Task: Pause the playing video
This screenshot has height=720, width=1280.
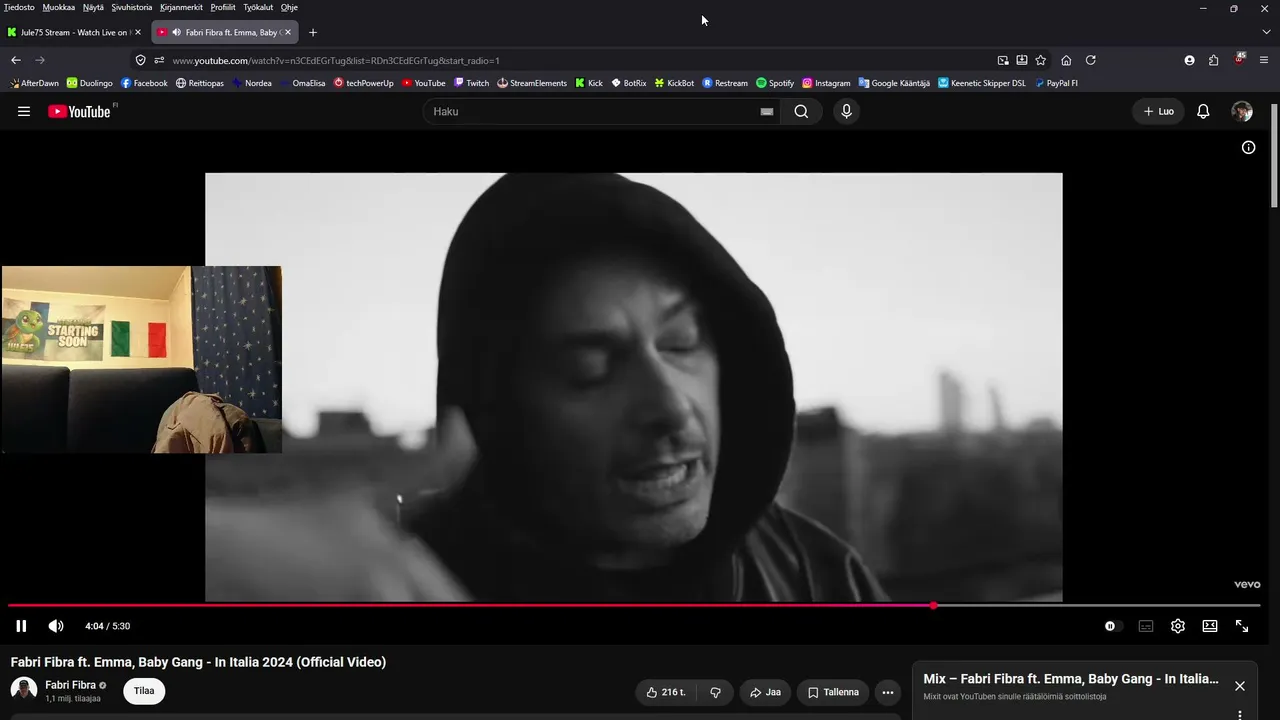Action: tap(21, 626)
